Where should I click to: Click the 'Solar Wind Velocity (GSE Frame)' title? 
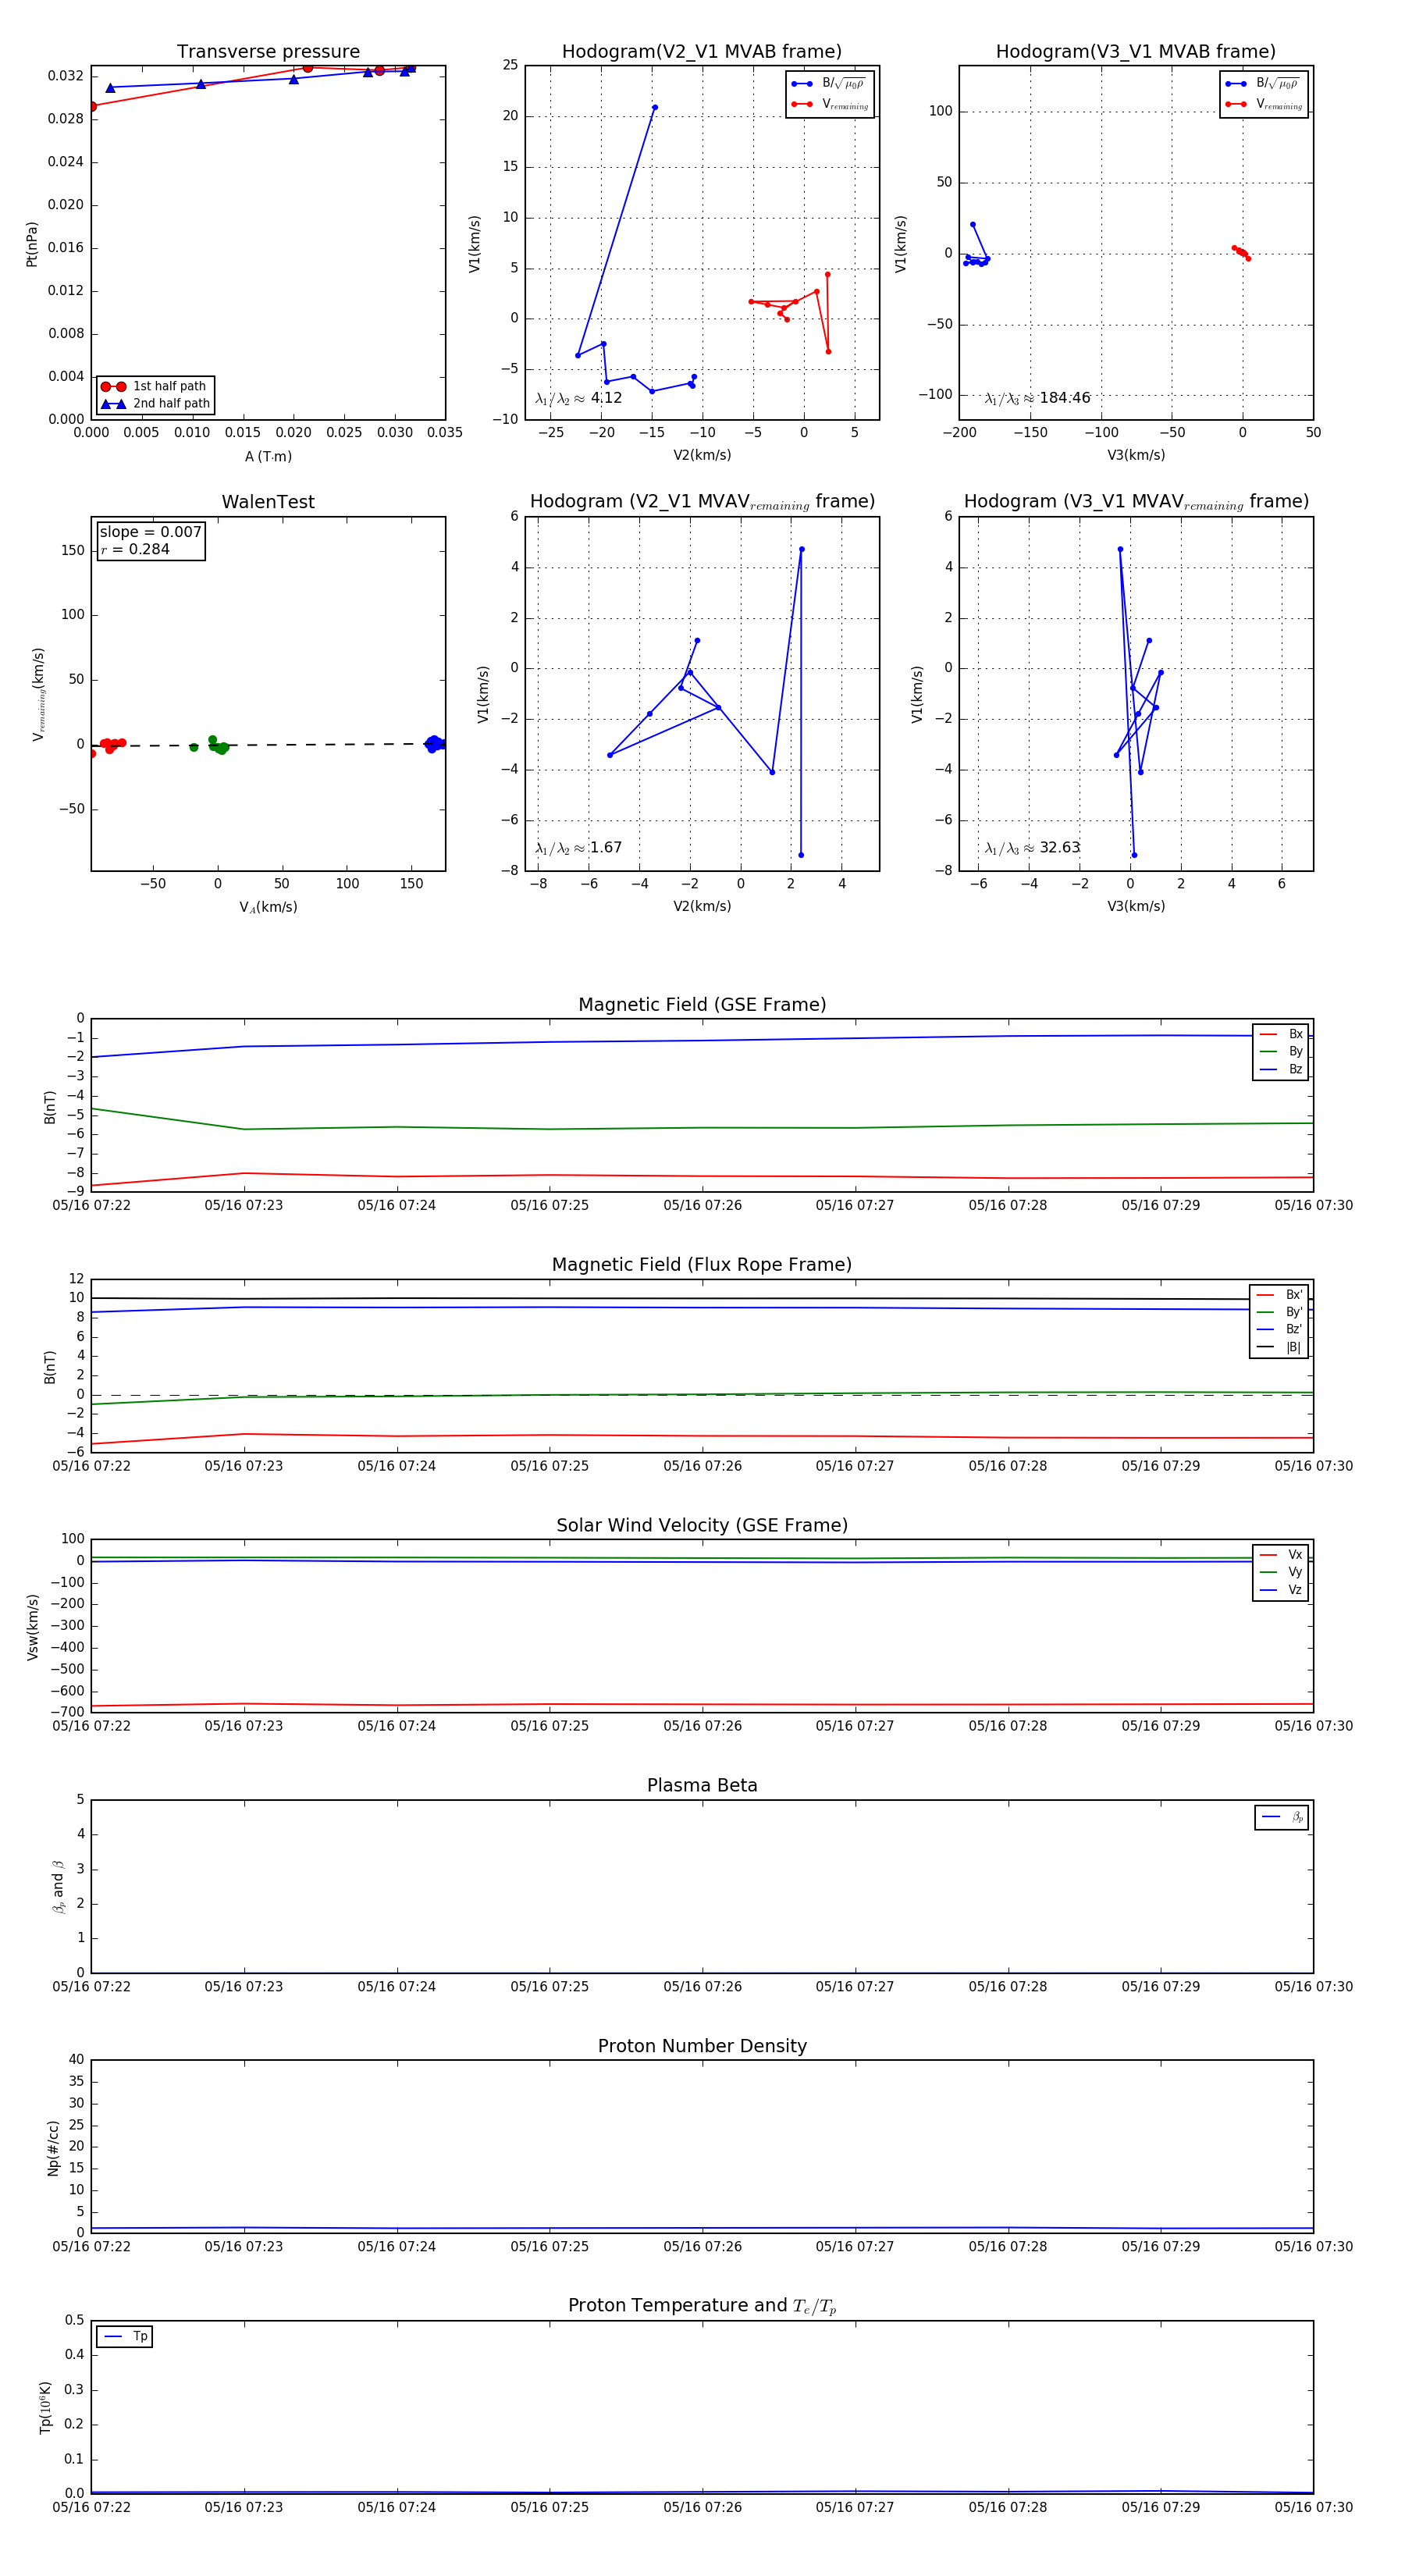[702, 1525]
